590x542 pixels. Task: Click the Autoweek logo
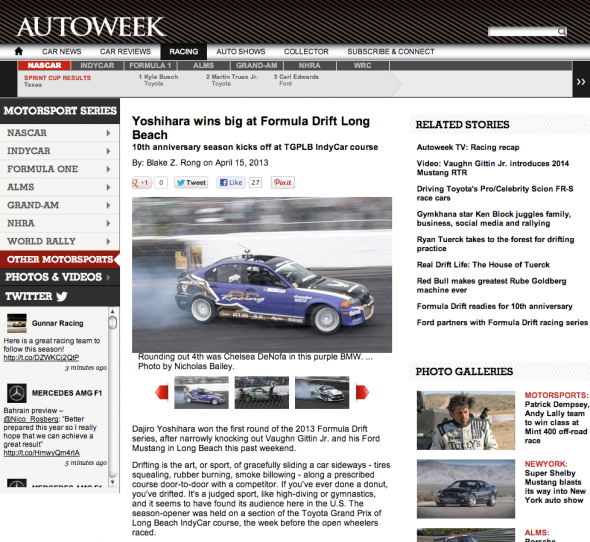click(91, 26)
